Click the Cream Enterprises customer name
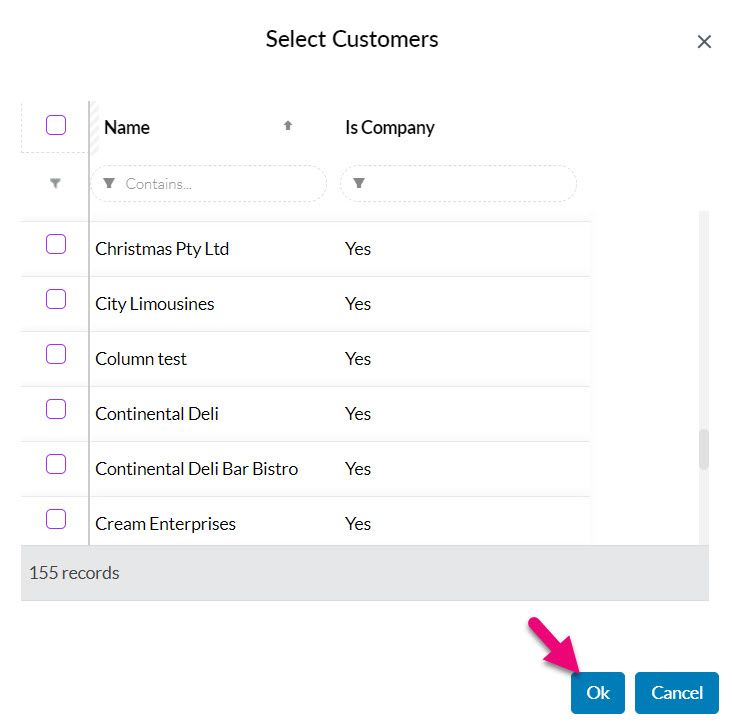732x727 pixels. (166, 524)
